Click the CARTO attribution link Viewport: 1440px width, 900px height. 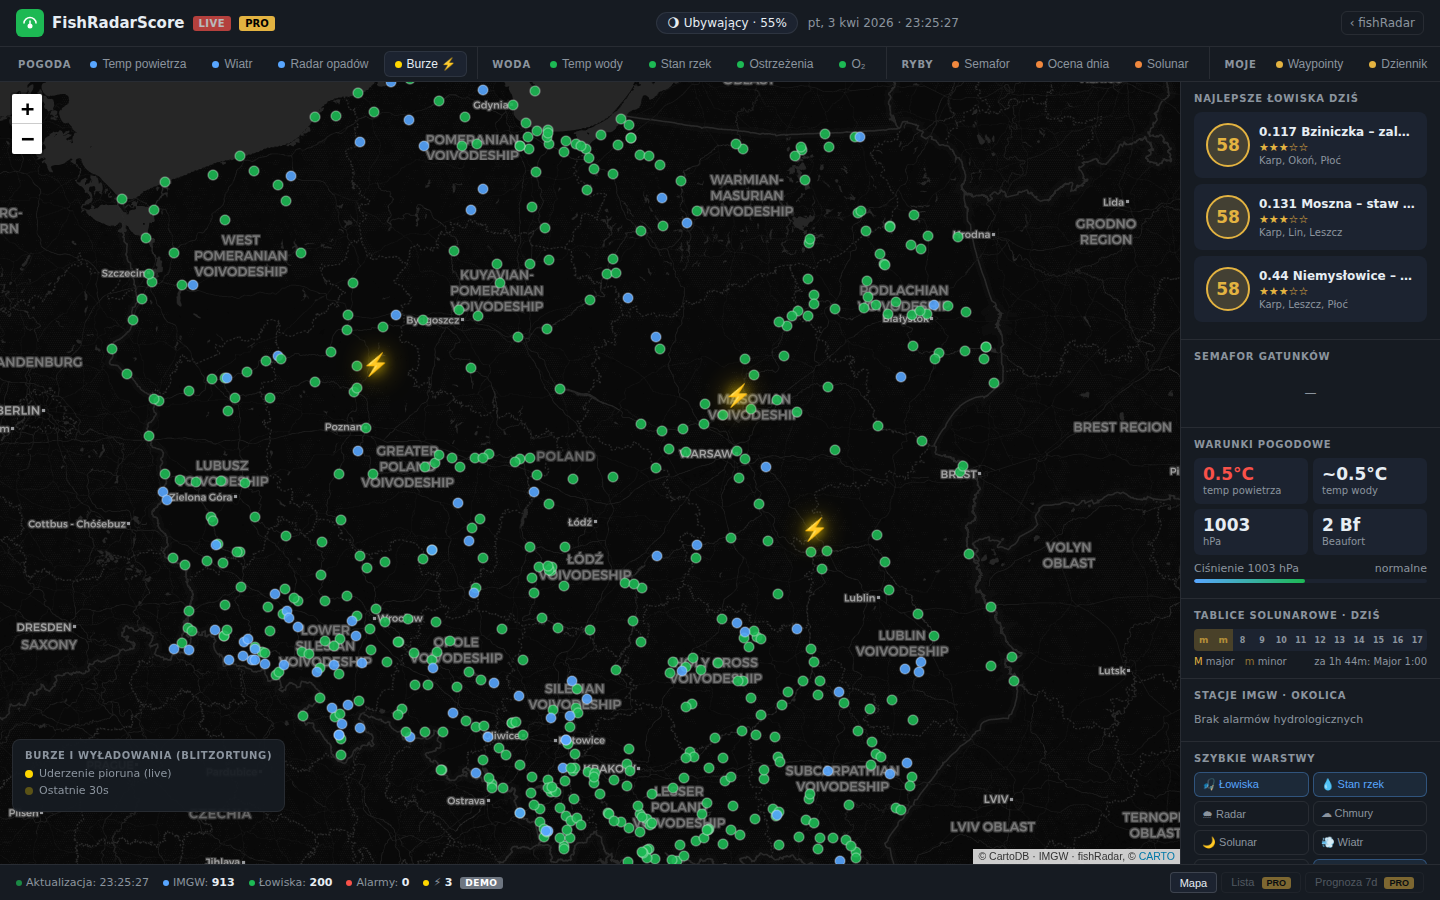1156,856
